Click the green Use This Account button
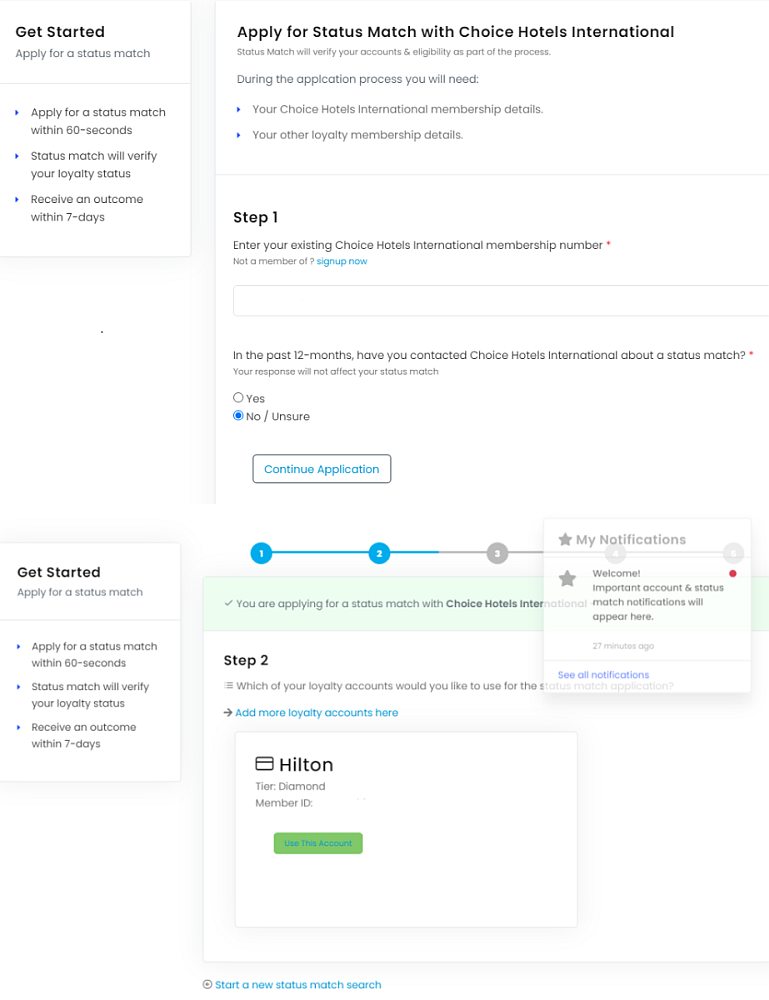Viewport: 769px width, 1000px height. click(318, 843)
